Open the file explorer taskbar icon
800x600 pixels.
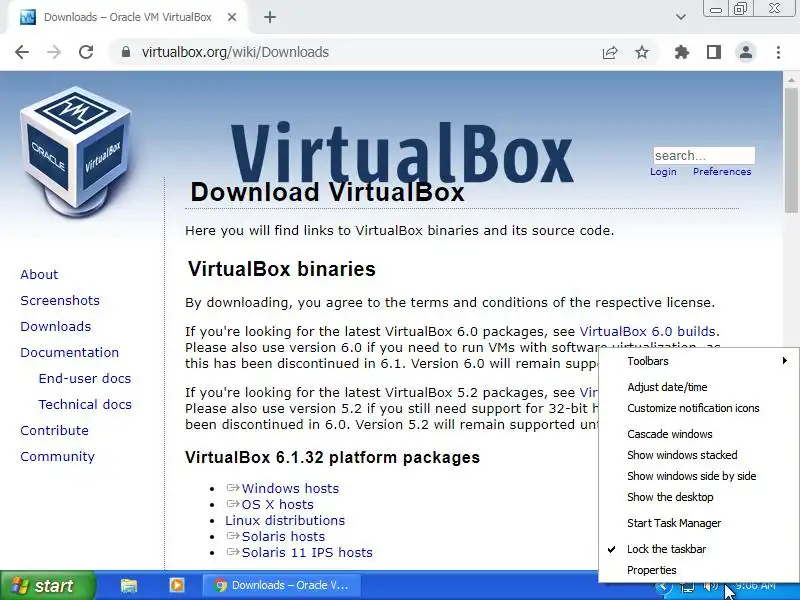coord(129,585)
